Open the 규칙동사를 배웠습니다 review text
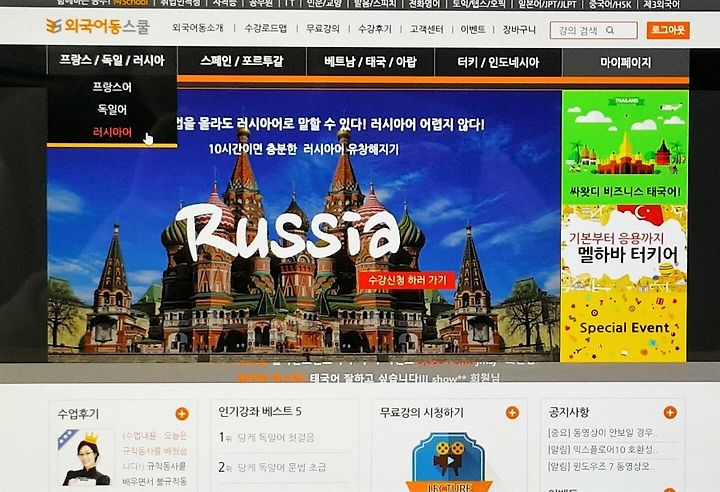Screen dimensions: 720x492 (155, 458)
